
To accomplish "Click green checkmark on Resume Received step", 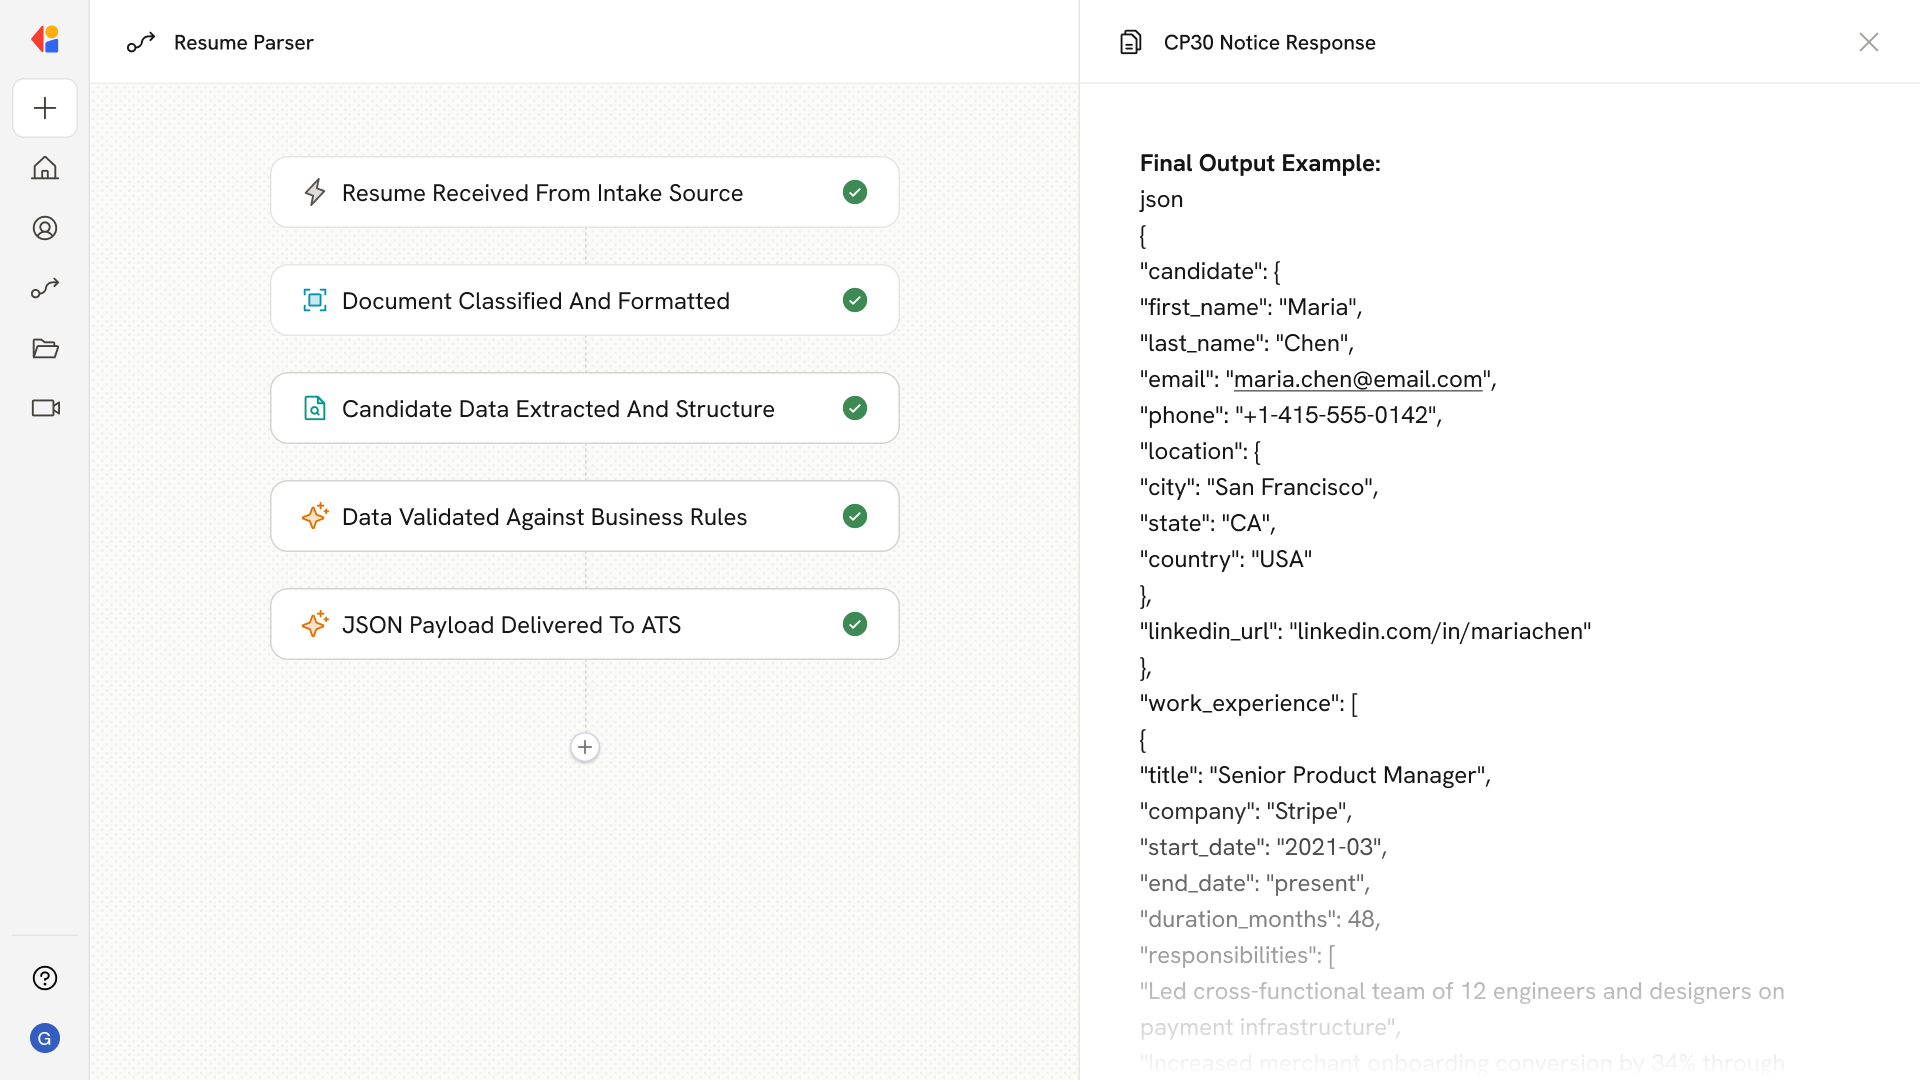I will 854,192.
